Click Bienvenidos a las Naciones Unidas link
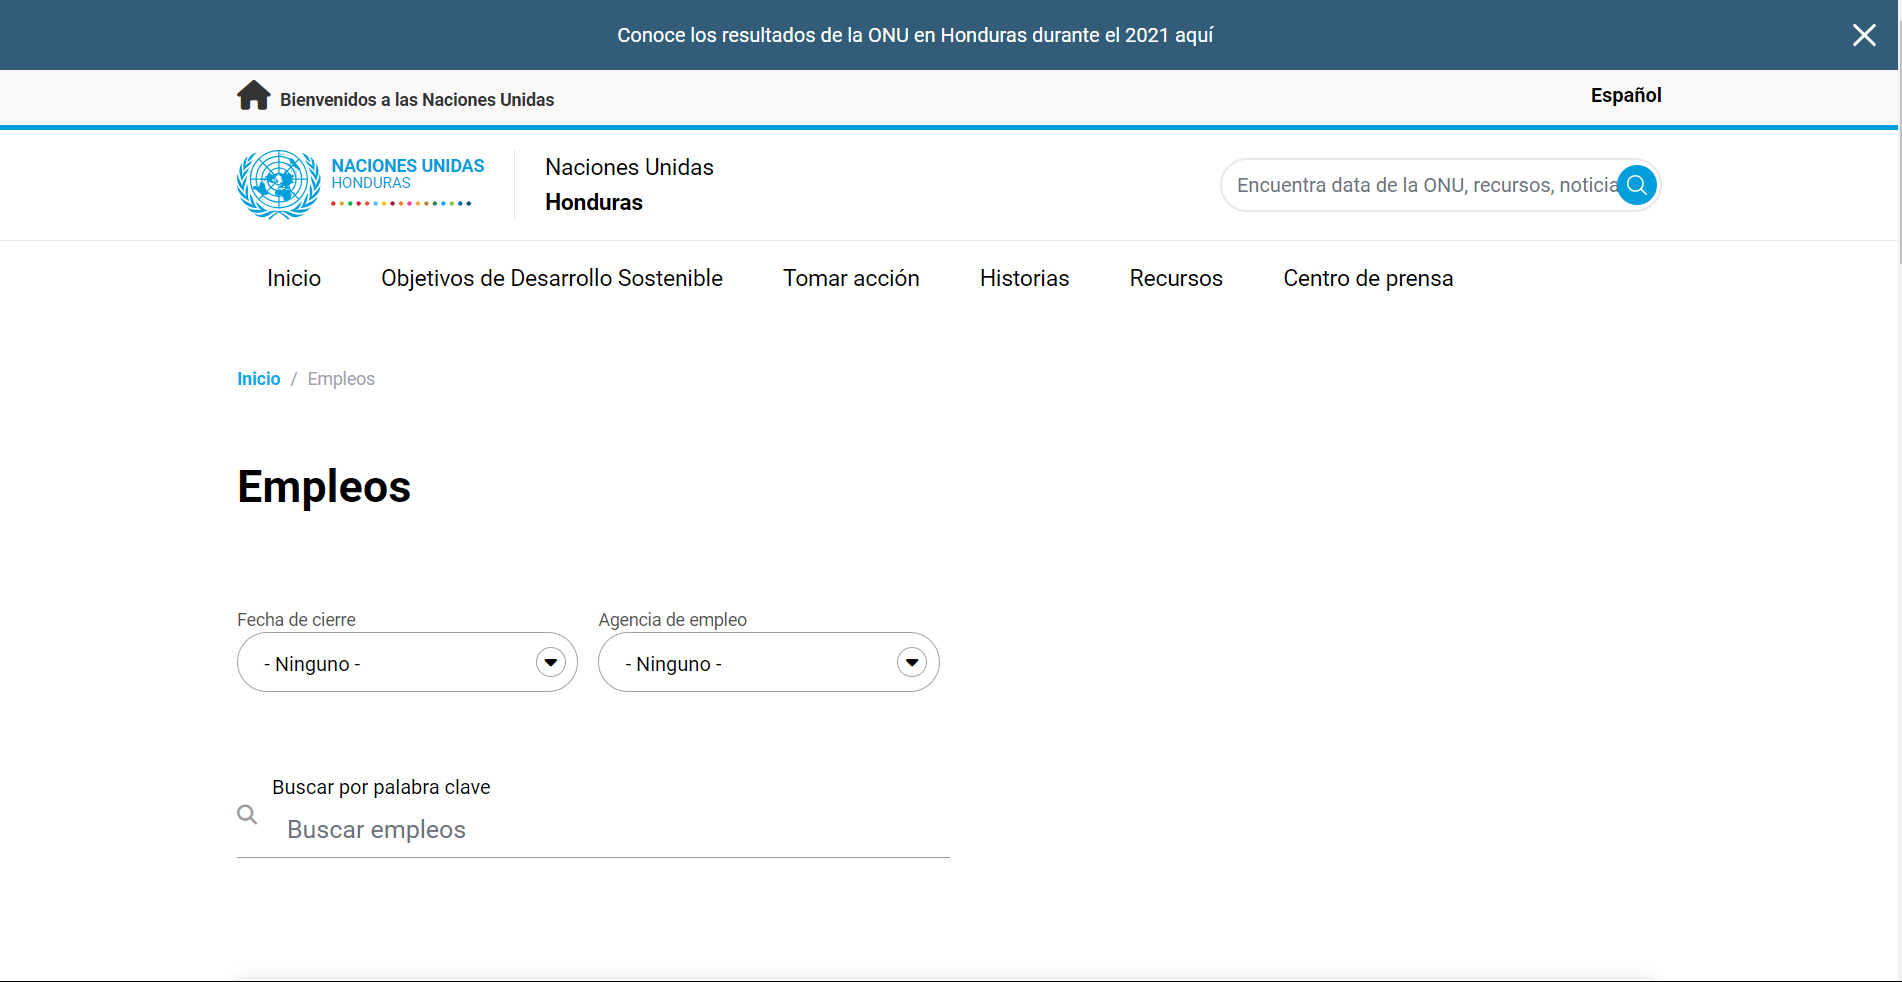The height and width of the screenshot is (982, 1902). point(416,100)
